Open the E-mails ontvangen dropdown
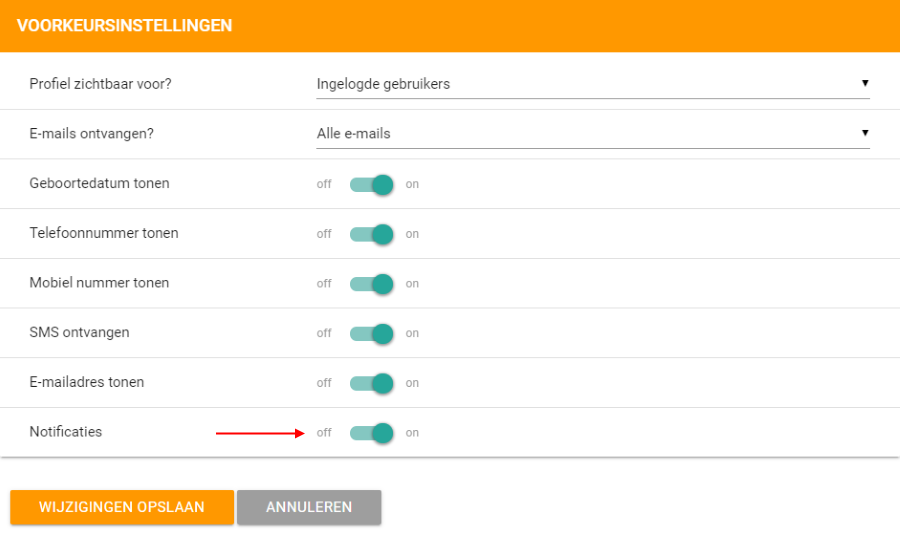This screenshot has width=900, height=538. [x=593, y=134]
